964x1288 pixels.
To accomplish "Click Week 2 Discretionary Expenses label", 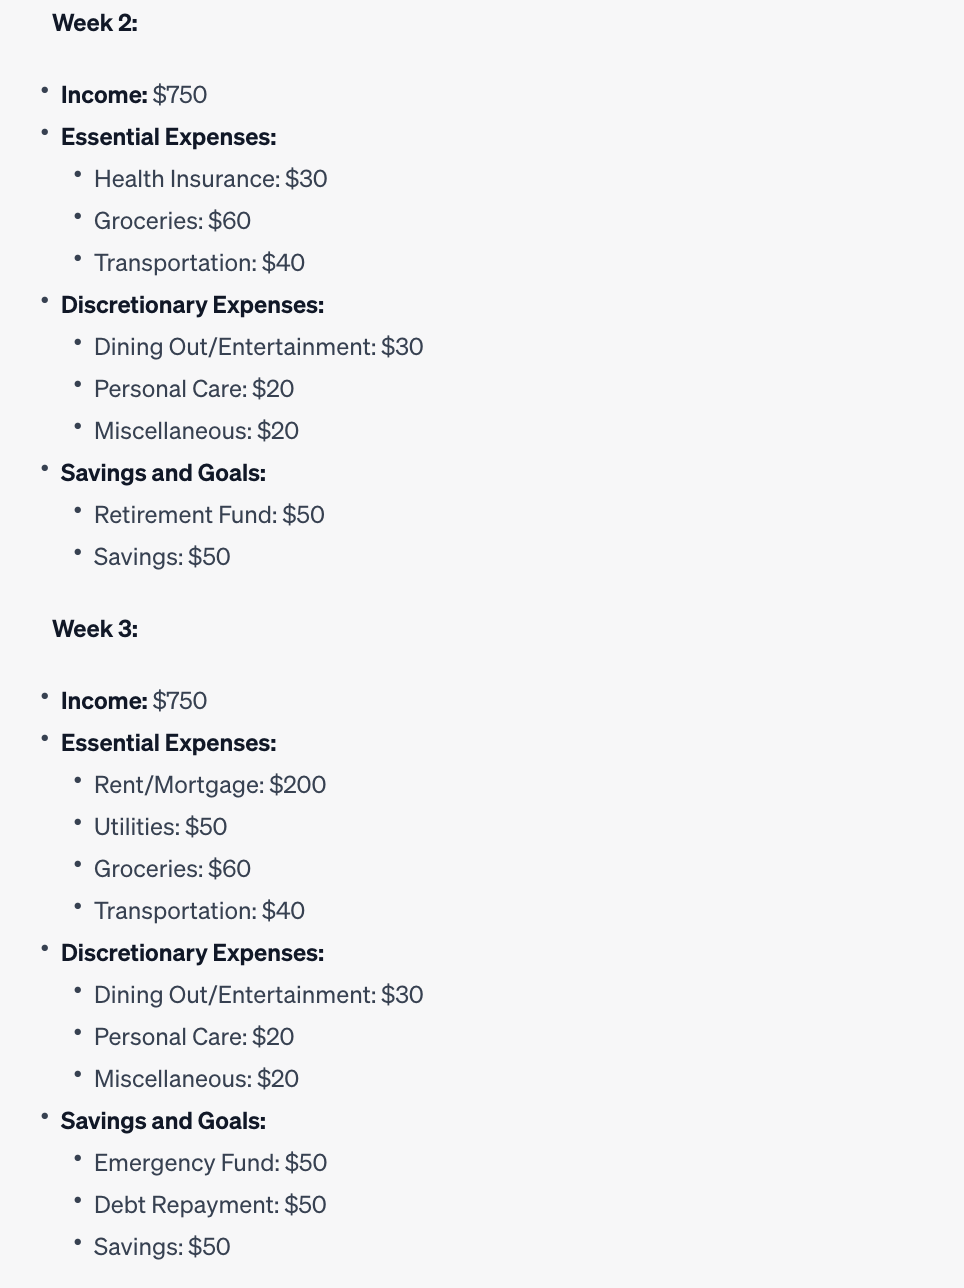I will tap(192, 305).
